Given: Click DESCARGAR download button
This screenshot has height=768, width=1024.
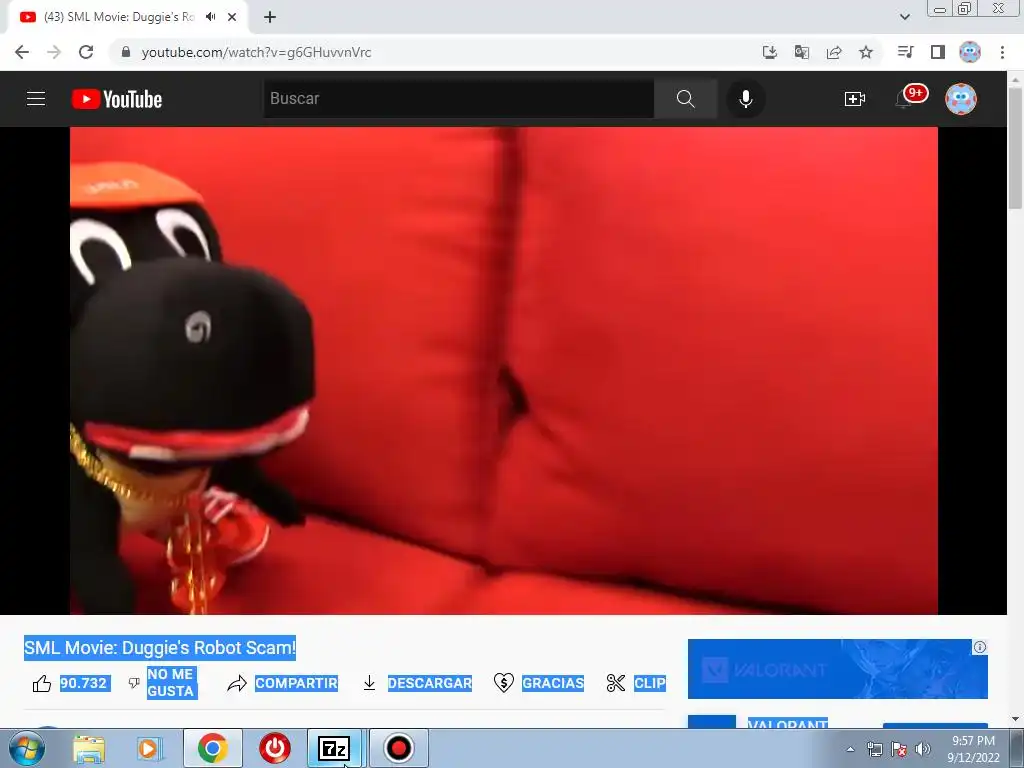Looking at the screenshot, I should (x=417, y=683).
